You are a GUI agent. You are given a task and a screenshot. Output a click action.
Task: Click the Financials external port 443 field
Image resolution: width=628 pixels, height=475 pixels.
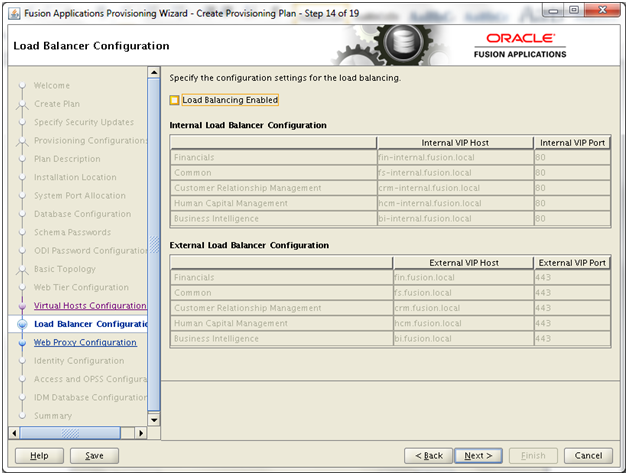coord(572,278)
